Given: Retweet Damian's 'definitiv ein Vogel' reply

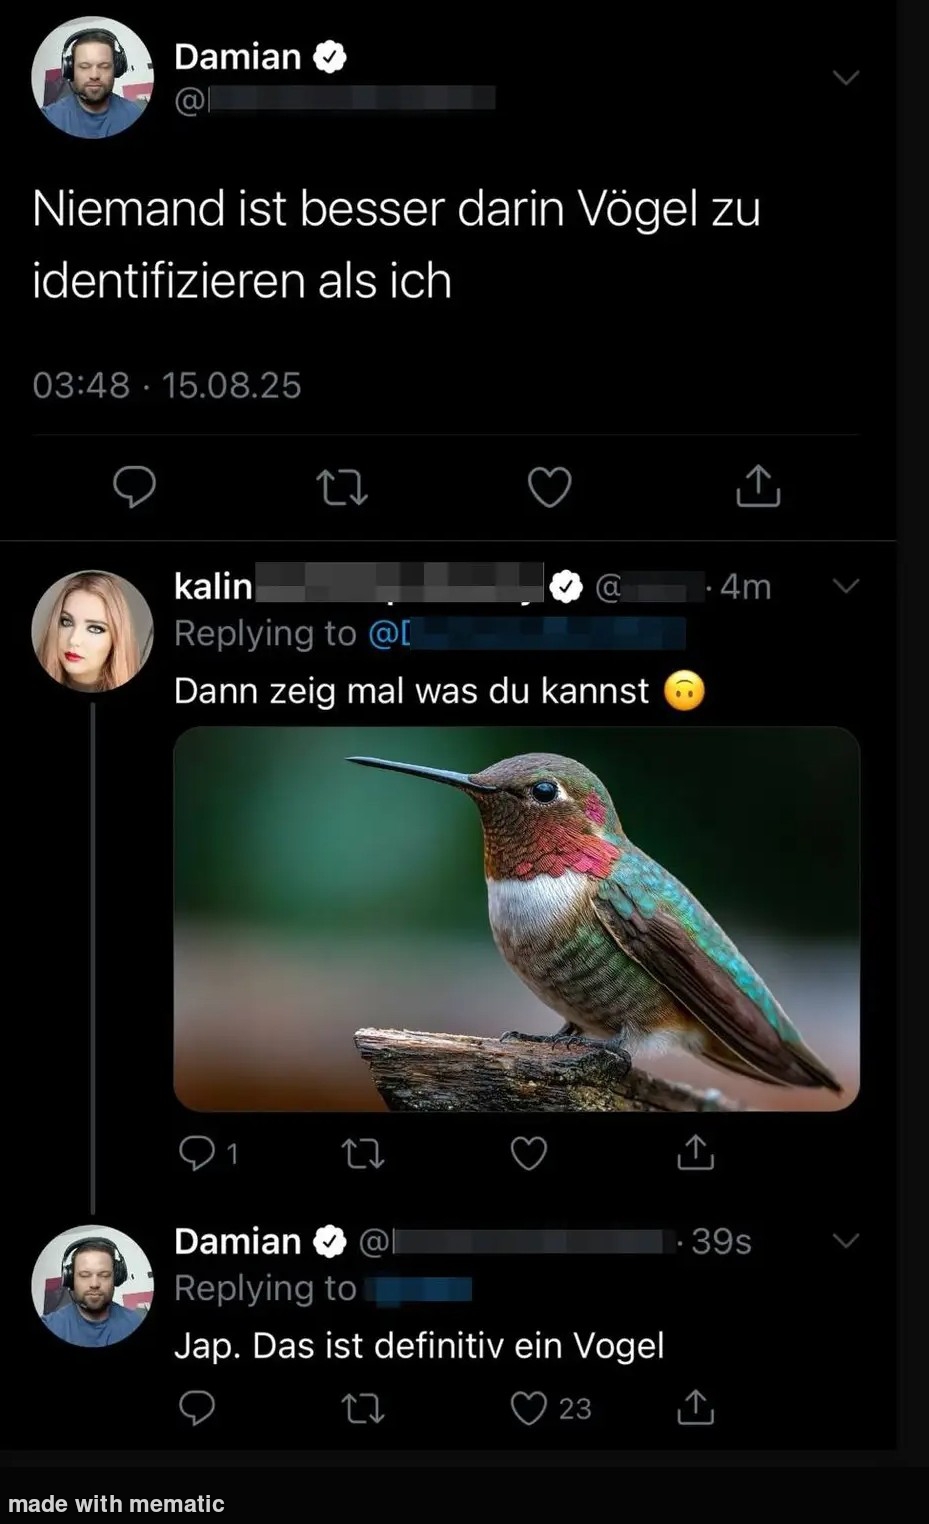Looking at the screenshot, I should (363, 1409).
